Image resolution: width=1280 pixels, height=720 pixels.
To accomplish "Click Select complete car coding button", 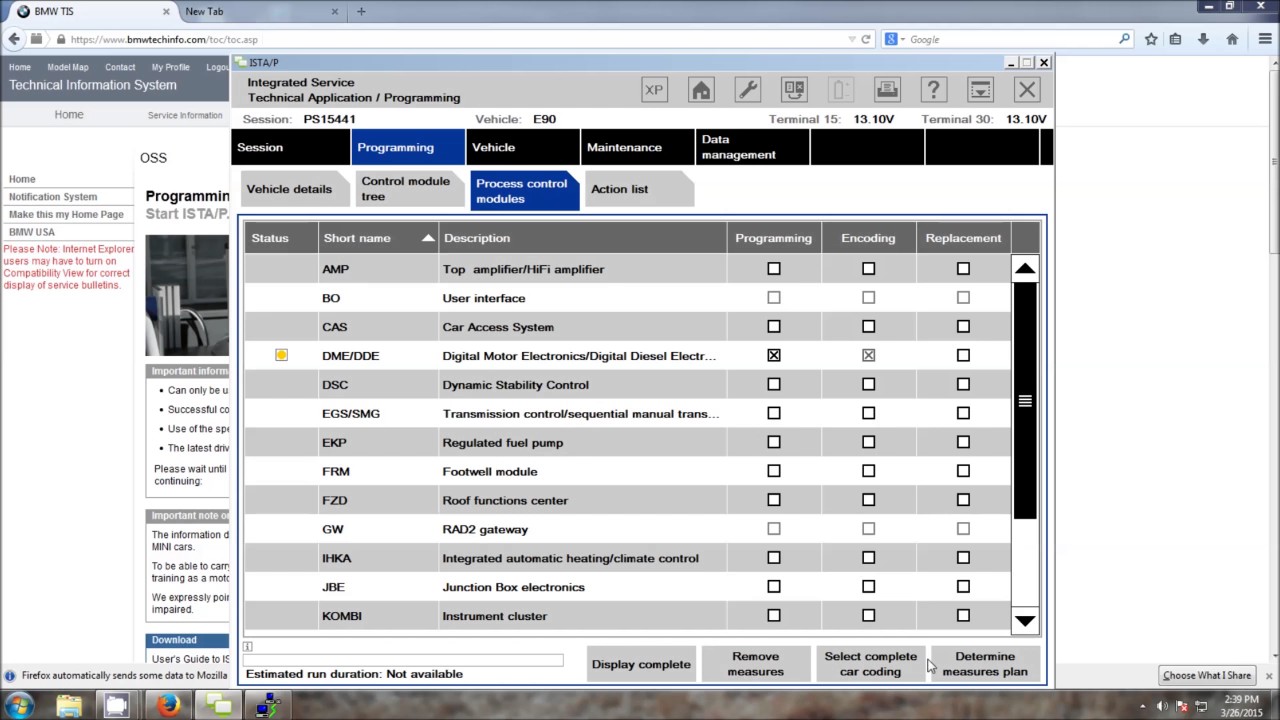I will click(871, 664).
